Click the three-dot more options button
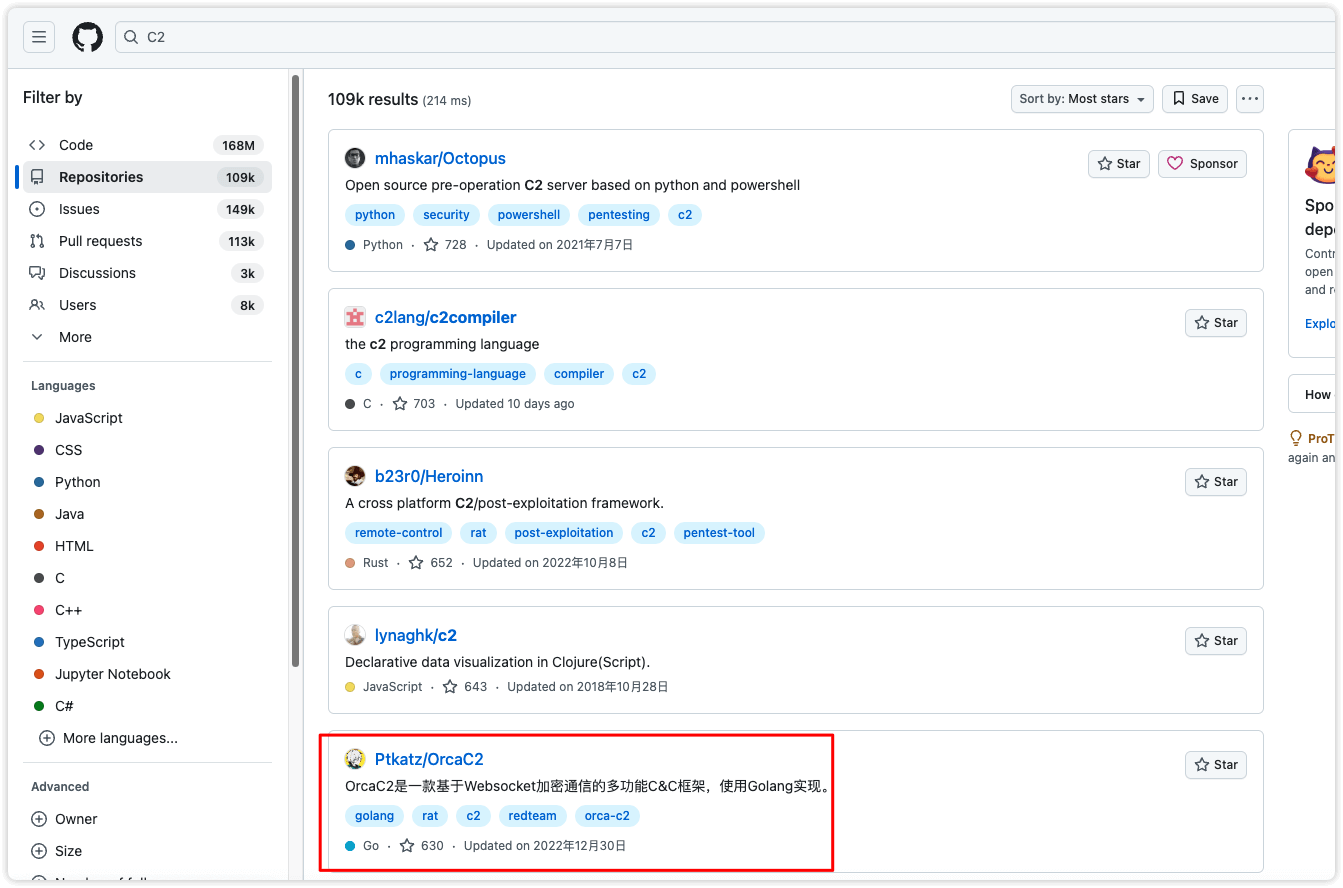Screen dimensions: 1343x888 1249,99
